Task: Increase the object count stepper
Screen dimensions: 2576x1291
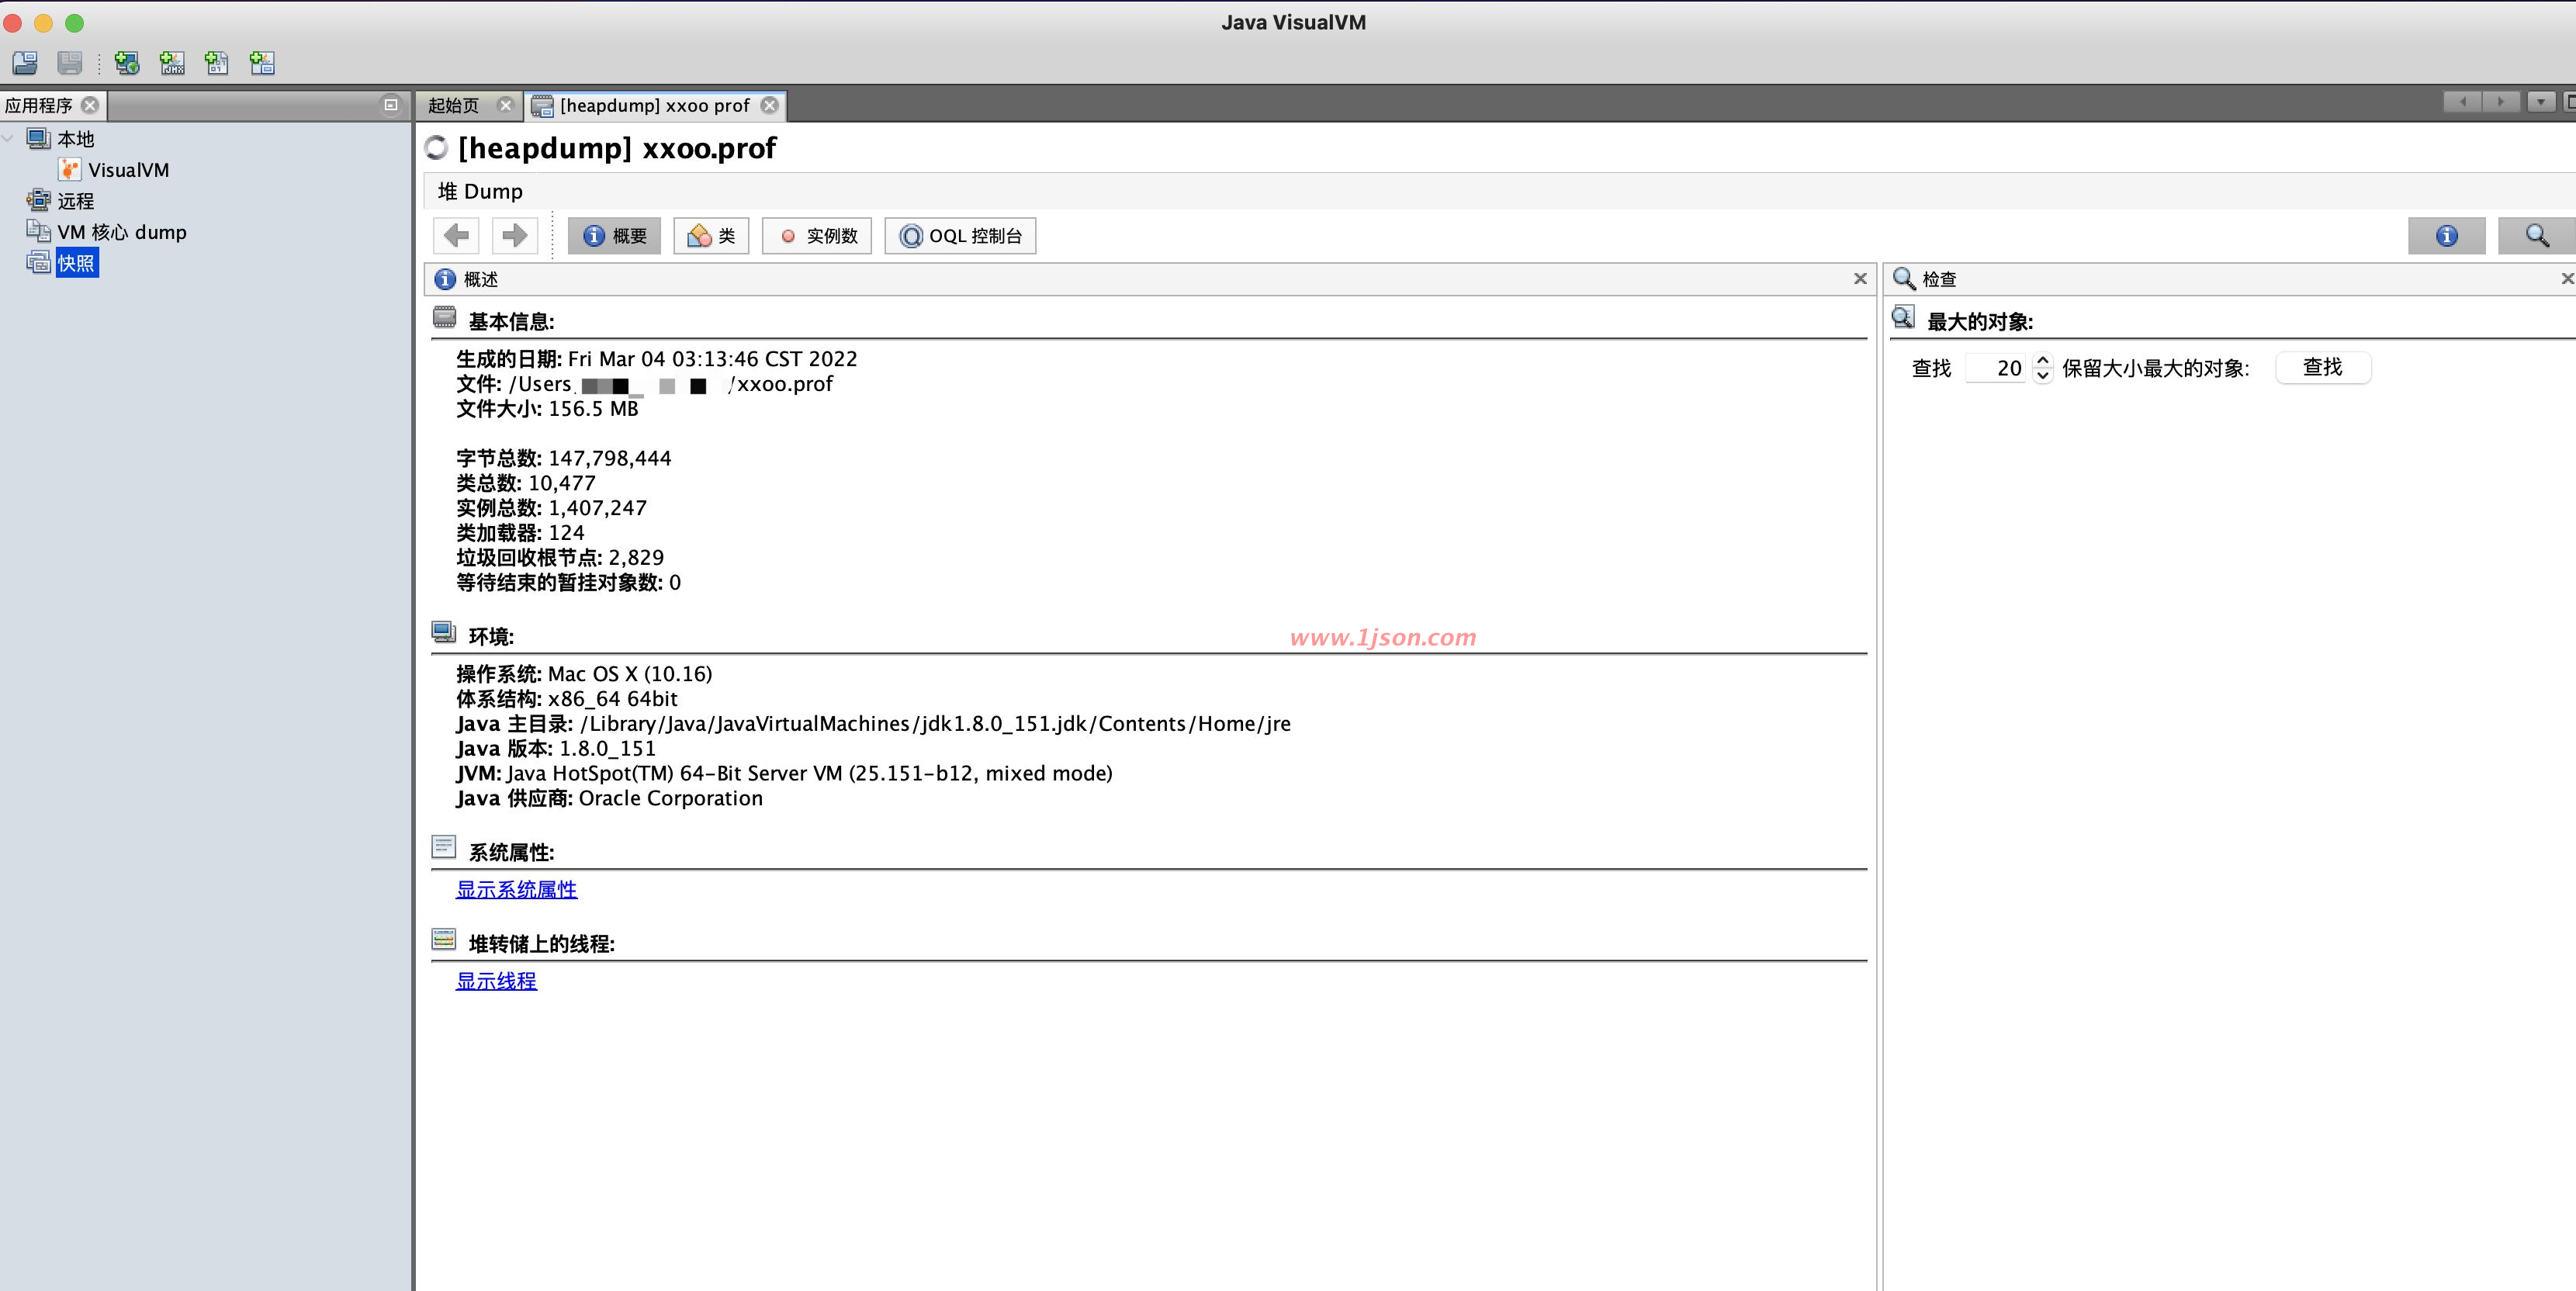Action: (x=2043, y=360)
